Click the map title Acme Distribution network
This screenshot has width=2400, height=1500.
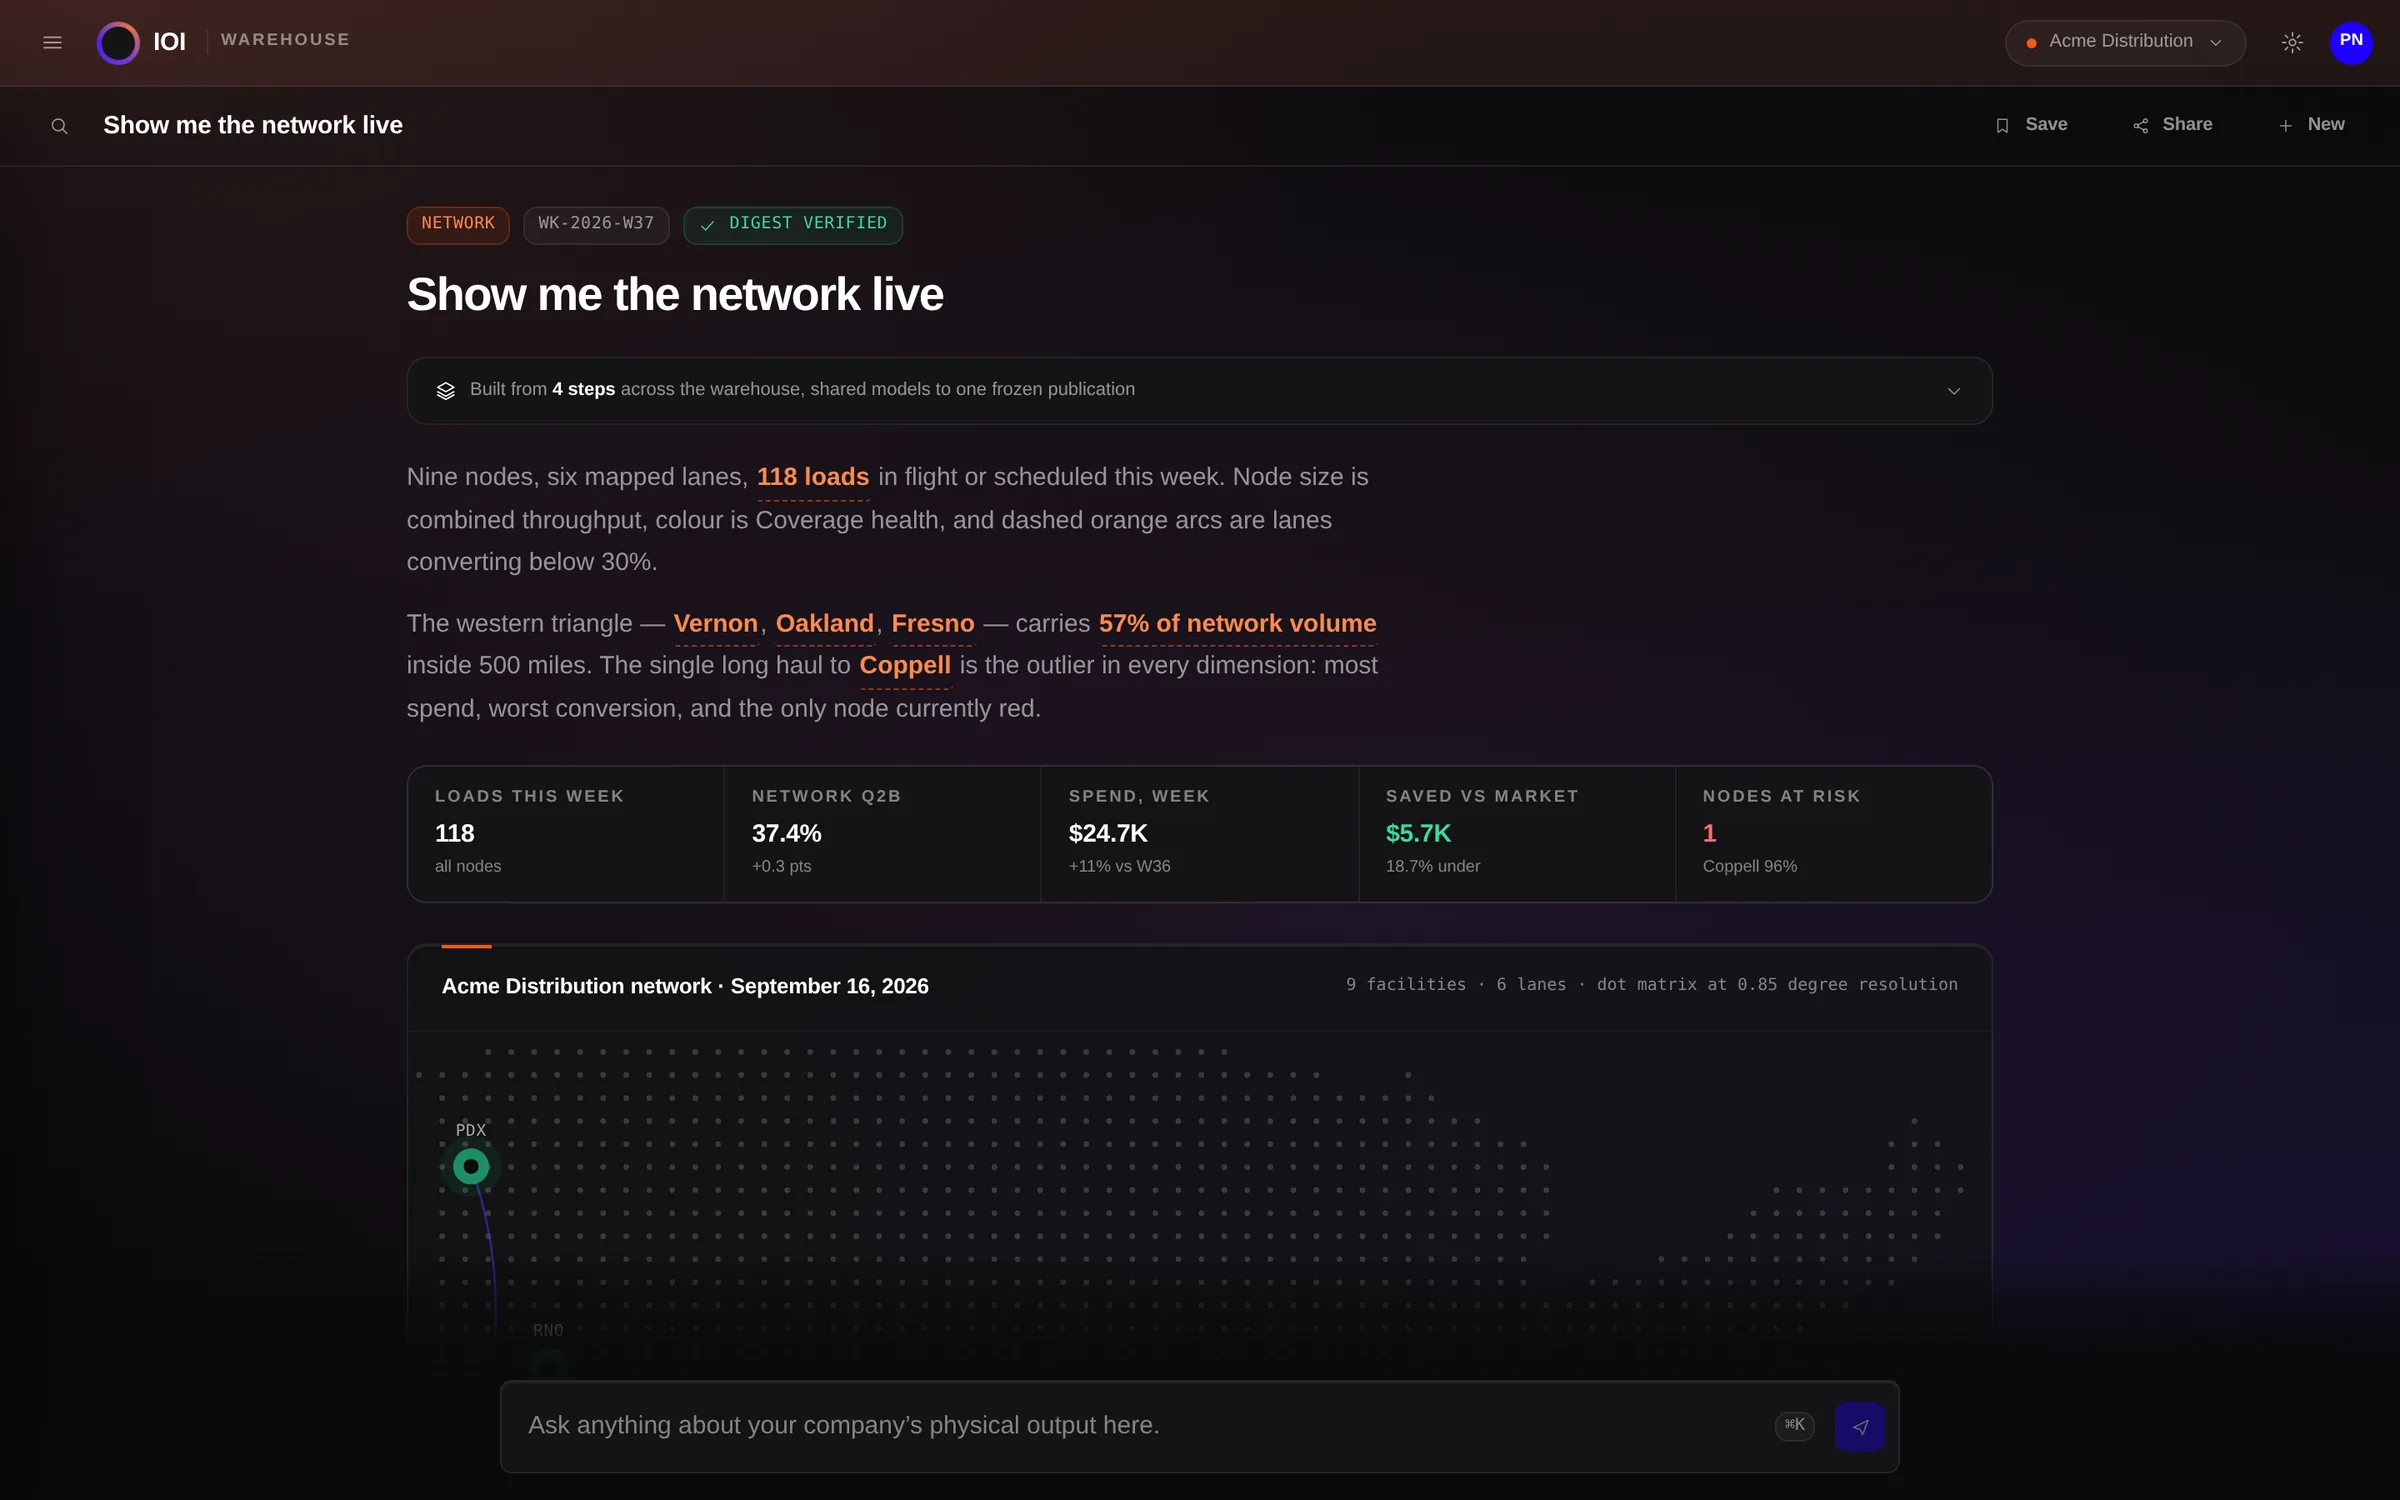tap(685, 986)
